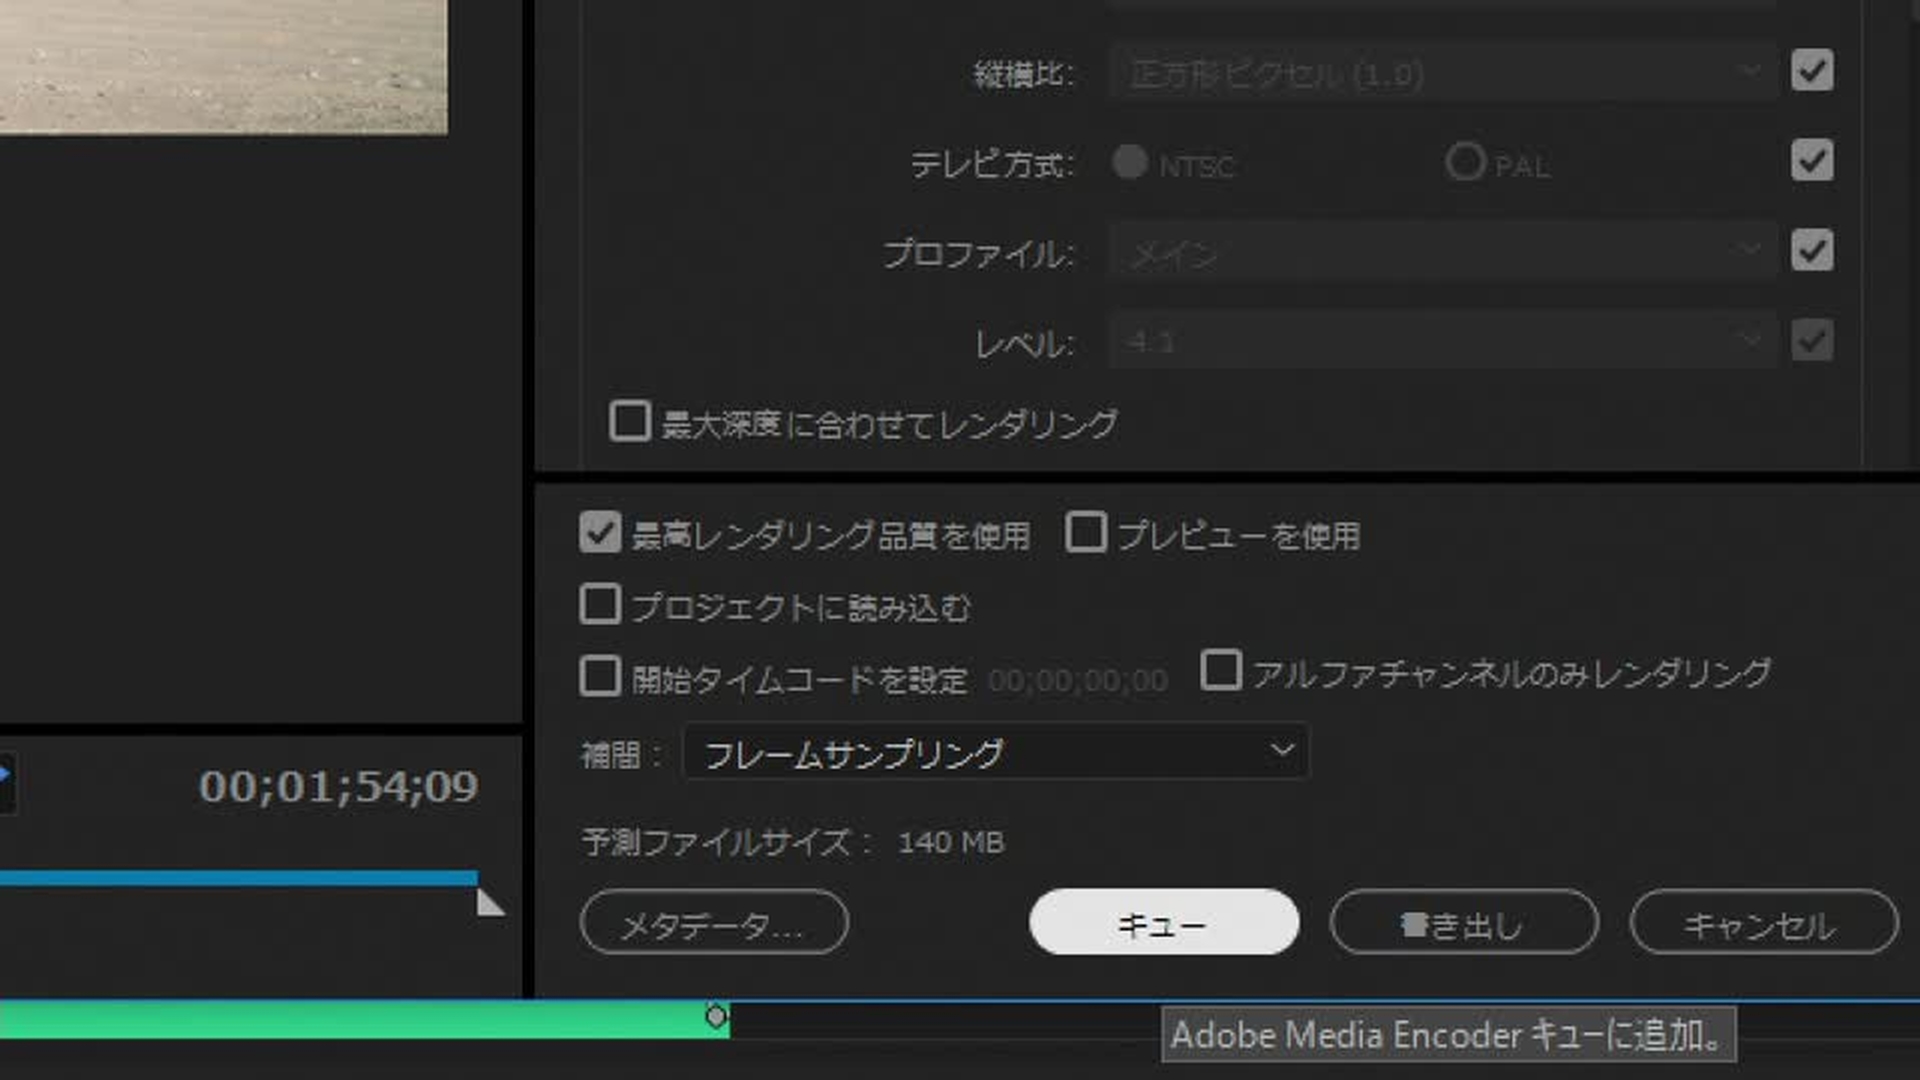Select the PAL radio button
This screenshot has width=1920, height=1080.
coord(1465,162)
